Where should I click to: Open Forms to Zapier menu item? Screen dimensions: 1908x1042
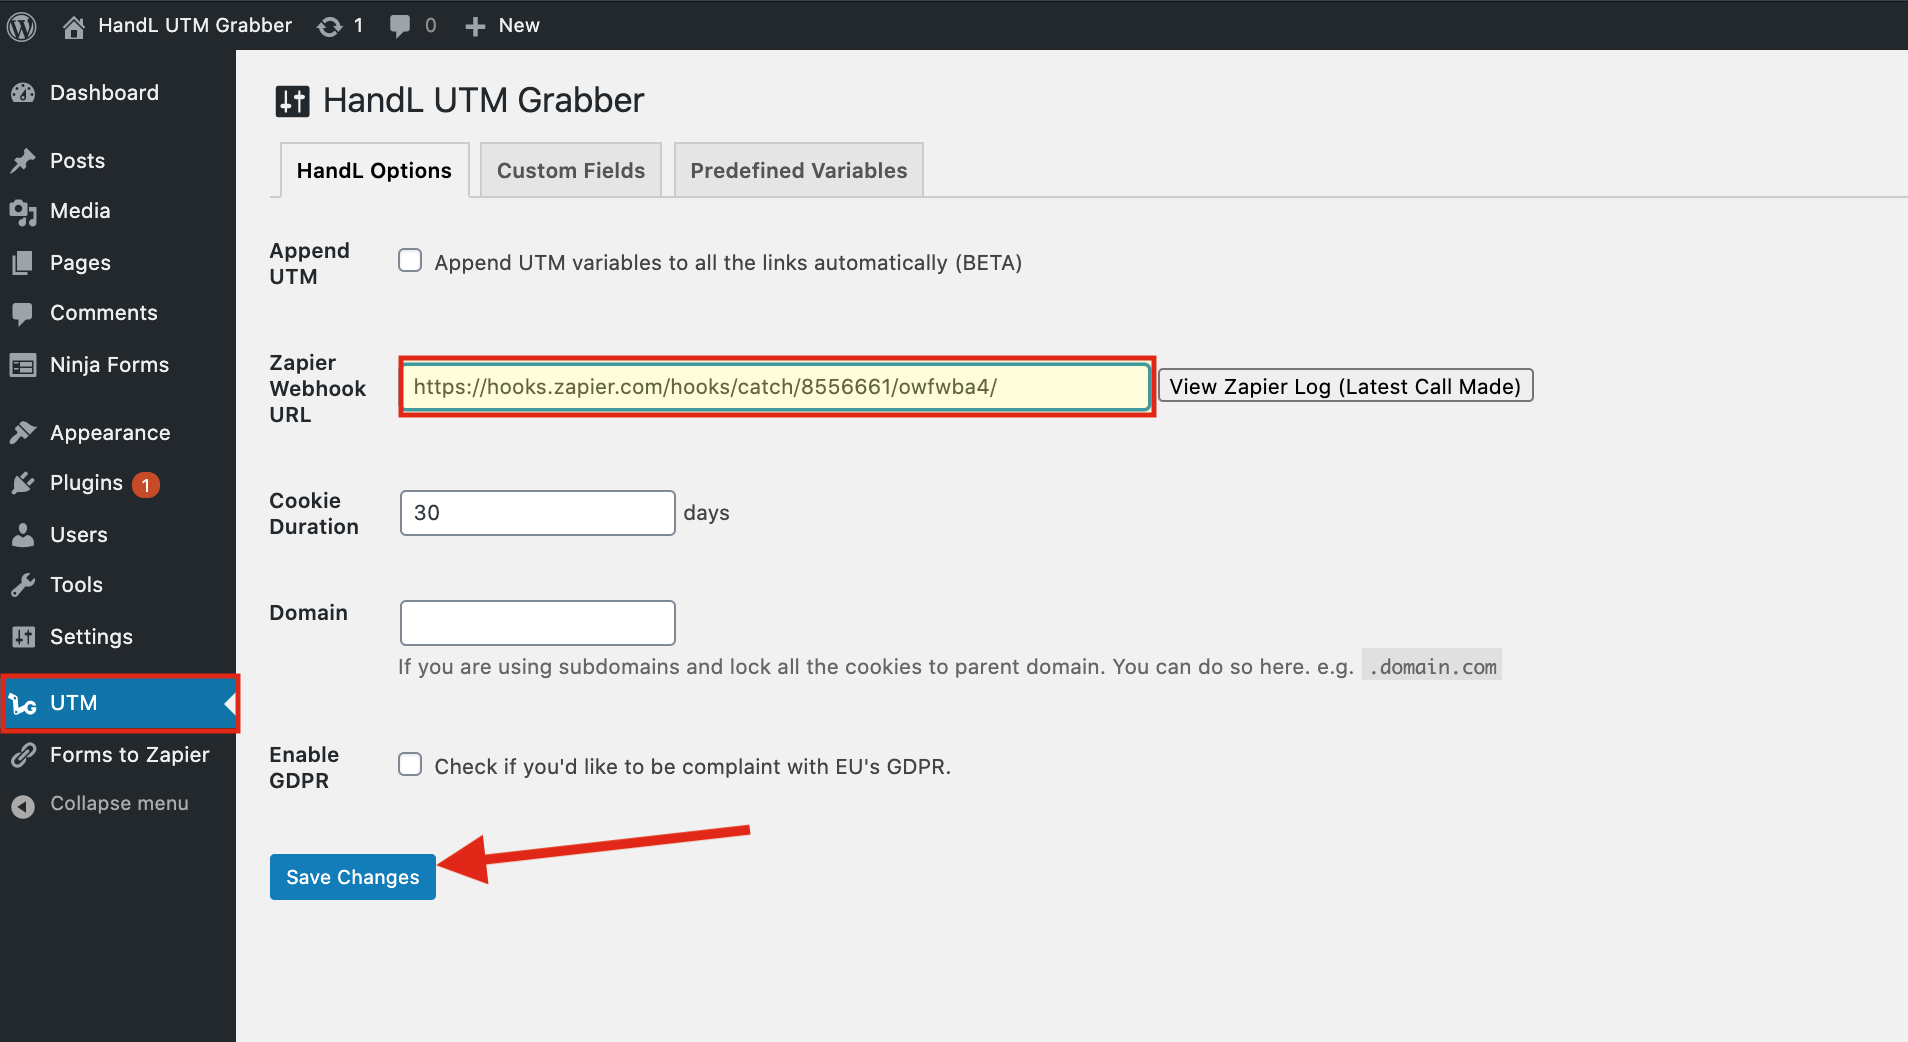pyautogui.click(x=129, y=755)
